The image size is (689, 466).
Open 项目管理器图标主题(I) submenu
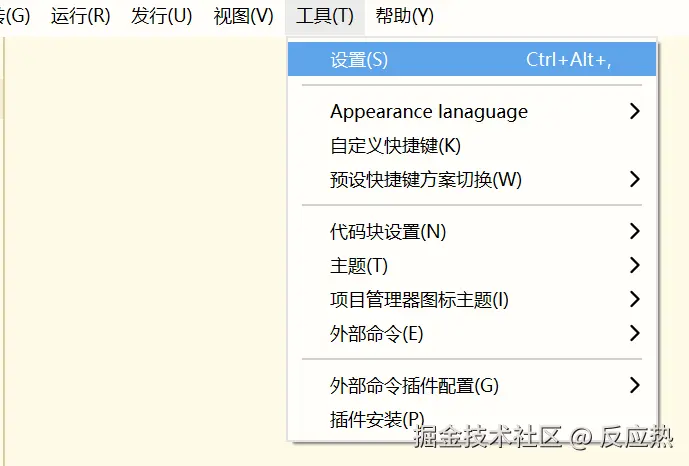[419, 299]
